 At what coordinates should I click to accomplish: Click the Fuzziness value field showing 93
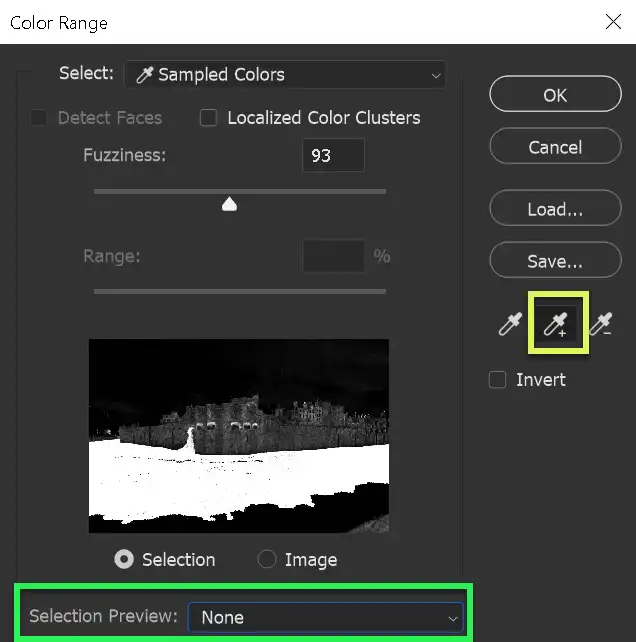click(x=333, y=156)
